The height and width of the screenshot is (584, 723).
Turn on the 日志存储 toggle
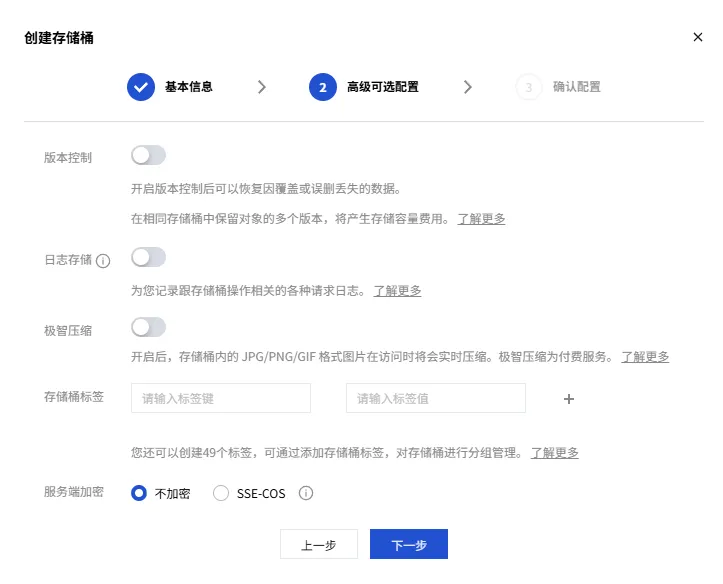pos(148,258)
